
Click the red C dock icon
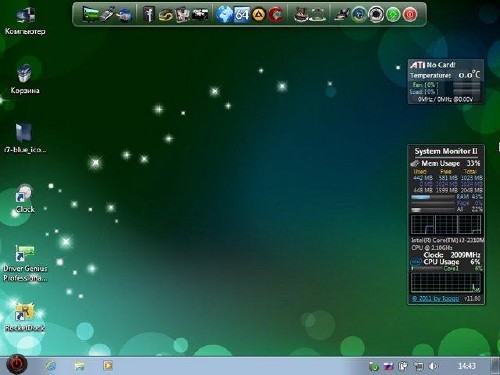(276, 15)
